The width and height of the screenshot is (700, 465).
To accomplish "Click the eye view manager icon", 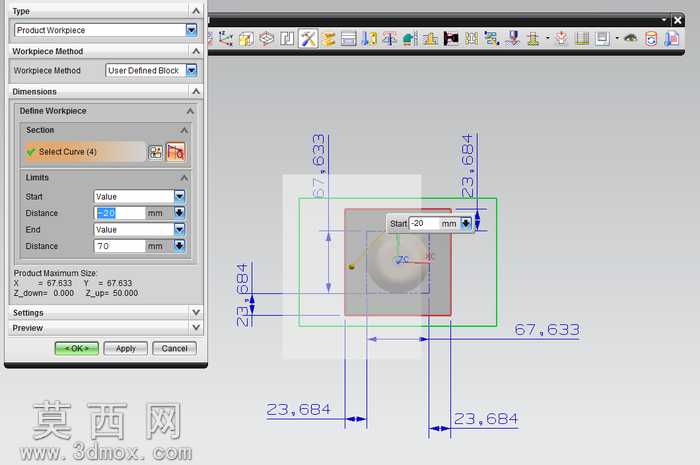I will coord(630,39).
